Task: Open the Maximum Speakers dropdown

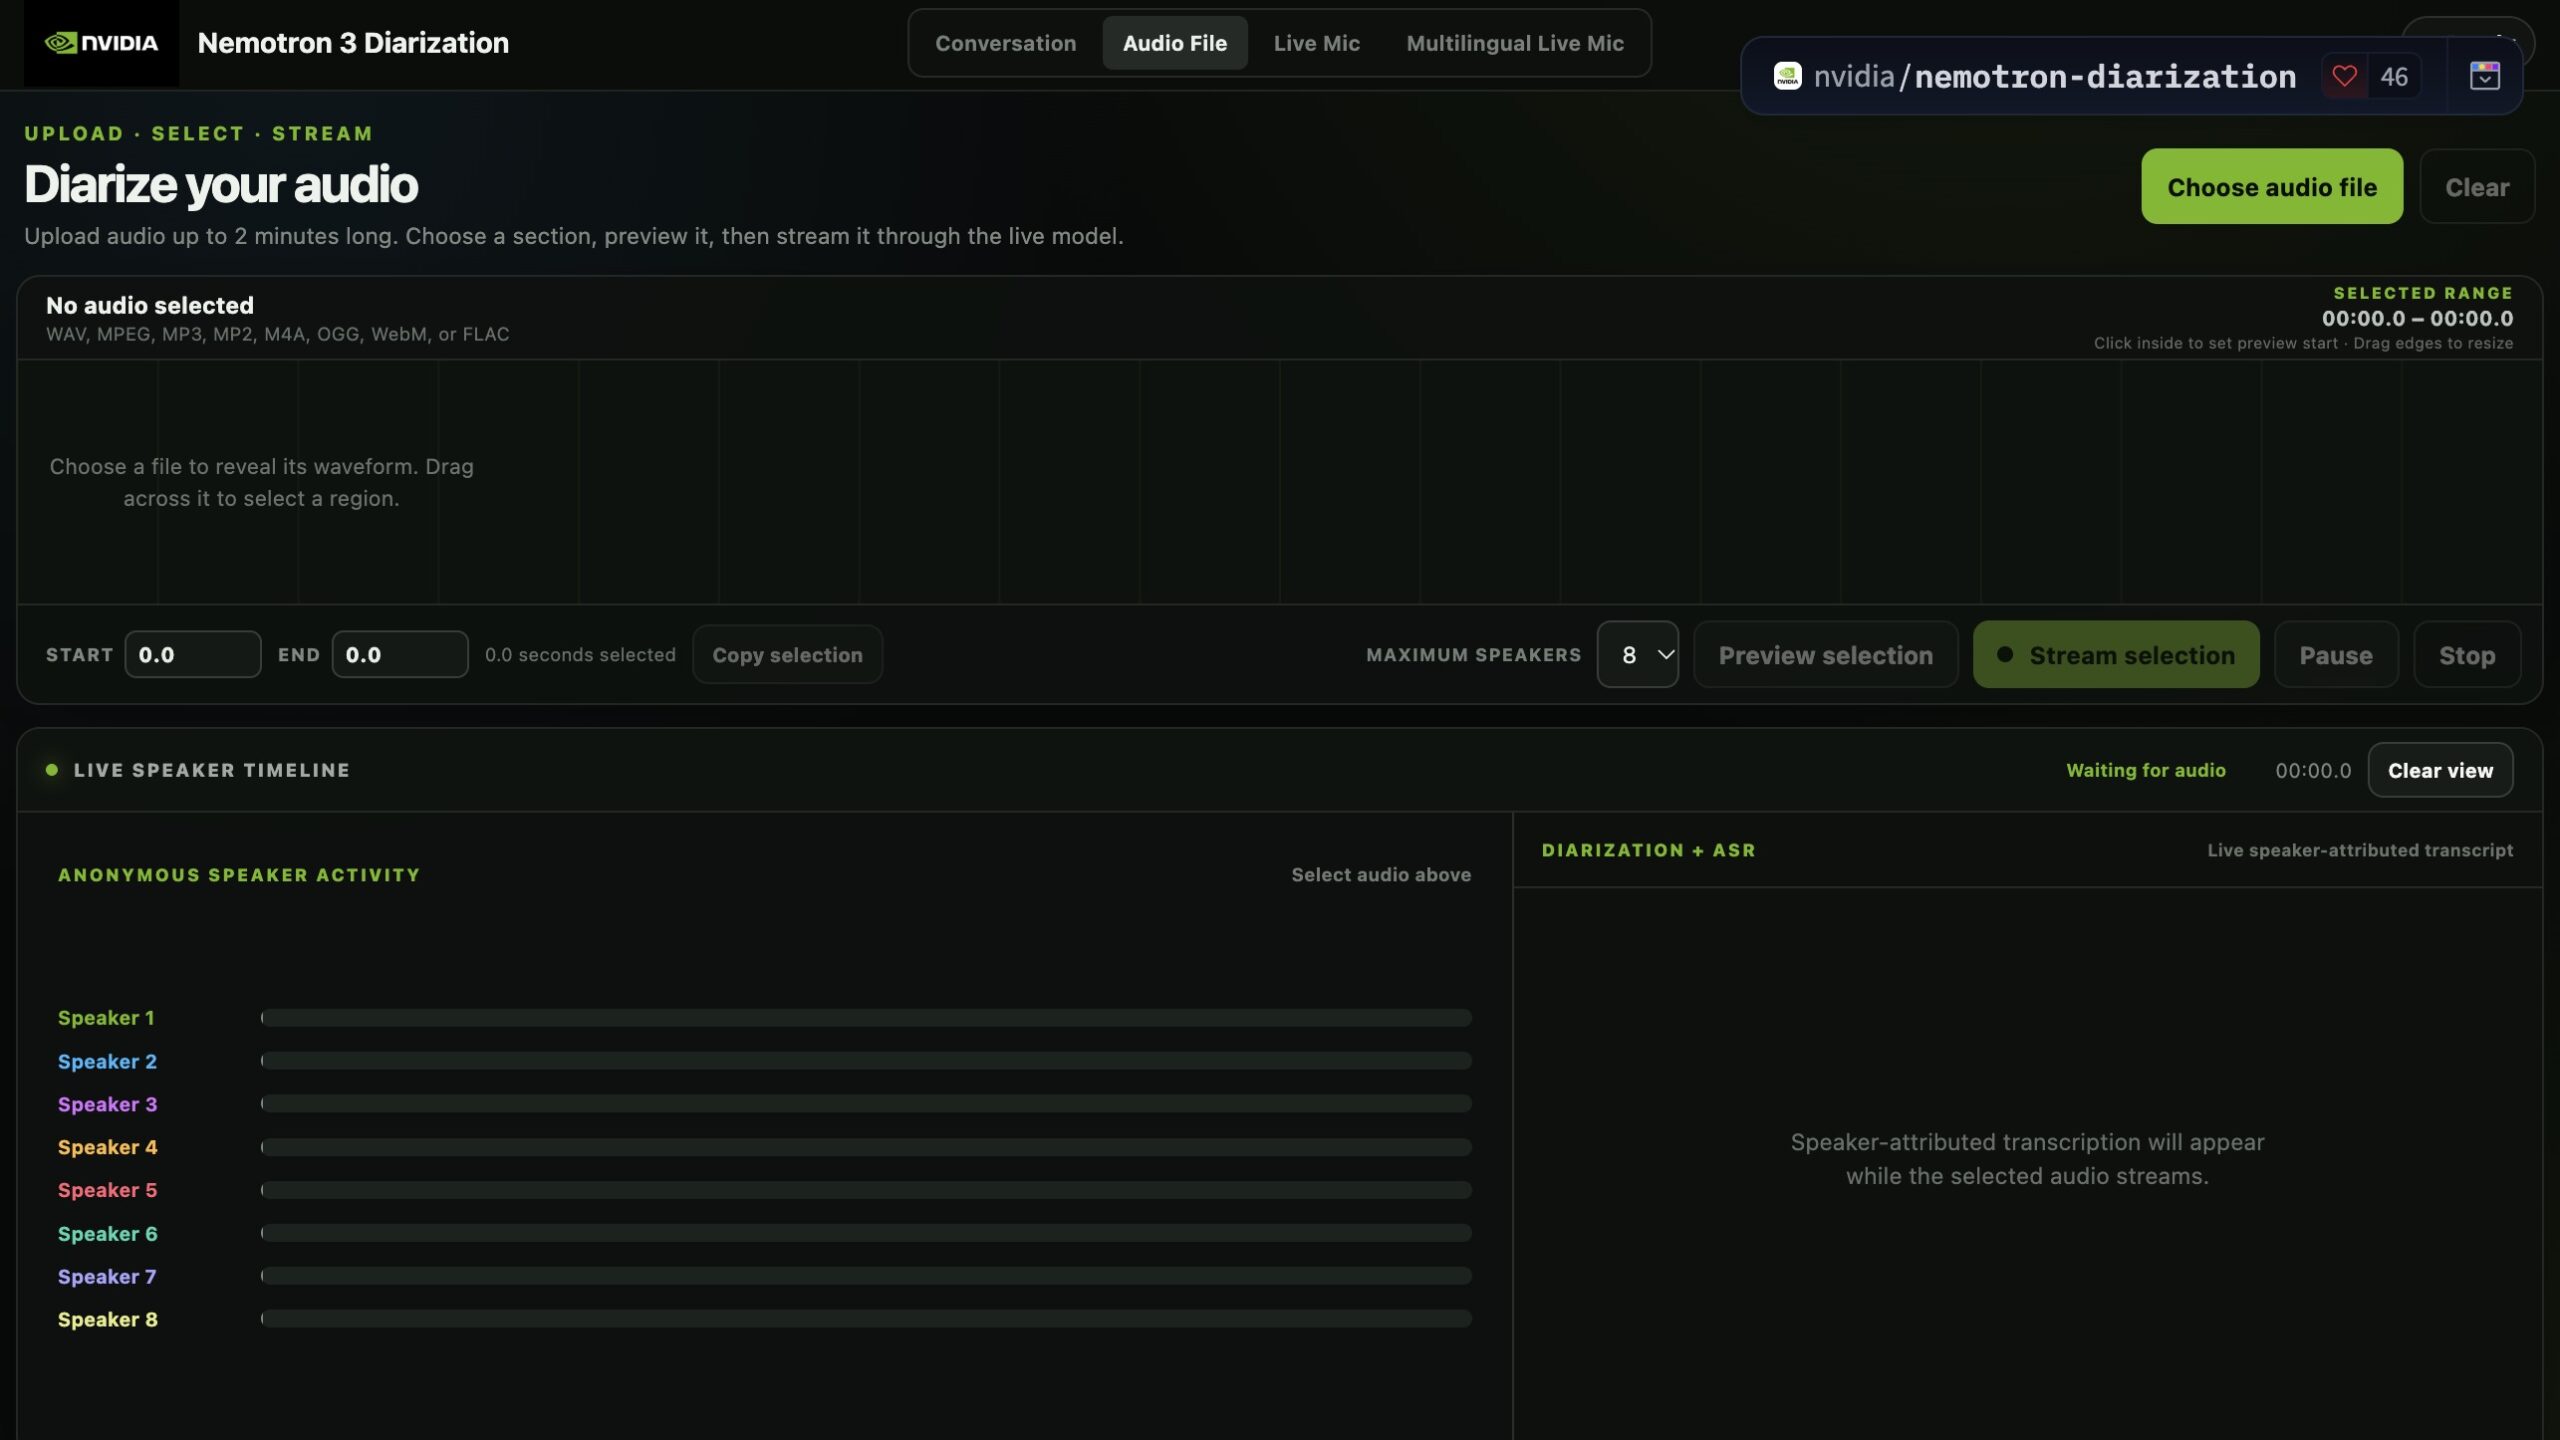Action: click(1637, 655)
